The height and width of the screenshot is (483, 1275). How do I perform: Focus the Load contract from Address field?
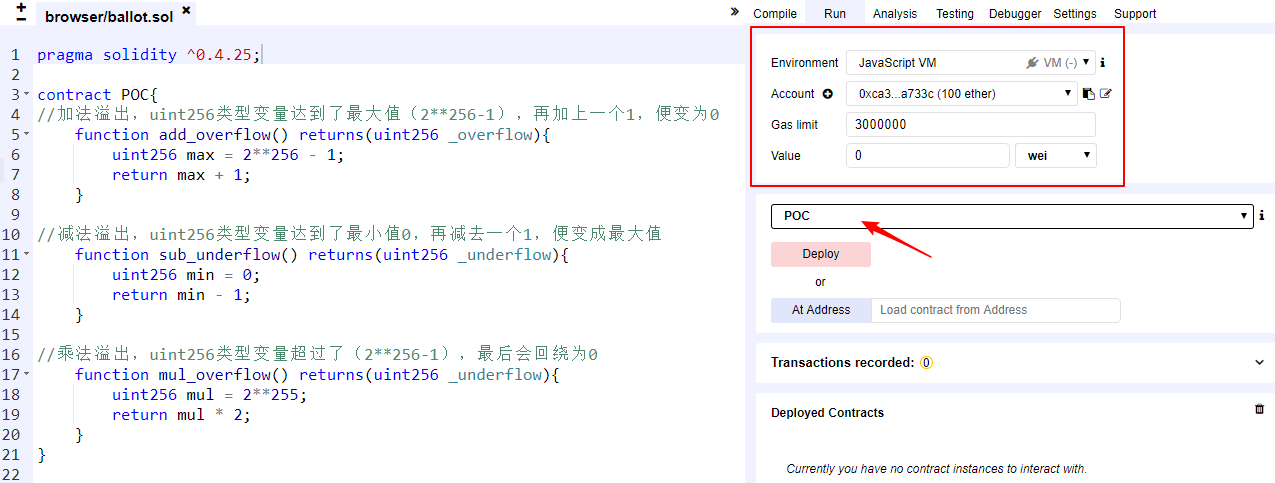pyautogui.click(x=996, y=310)
